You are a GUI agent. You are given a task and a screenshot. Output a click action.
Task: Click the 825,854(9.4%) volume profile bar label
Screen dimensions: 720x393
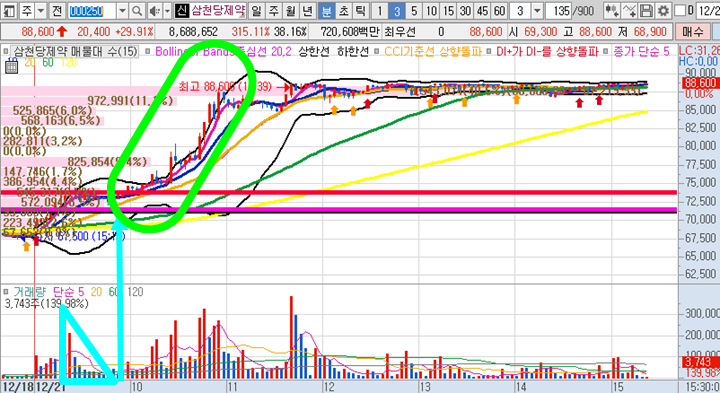pos(108,162)
